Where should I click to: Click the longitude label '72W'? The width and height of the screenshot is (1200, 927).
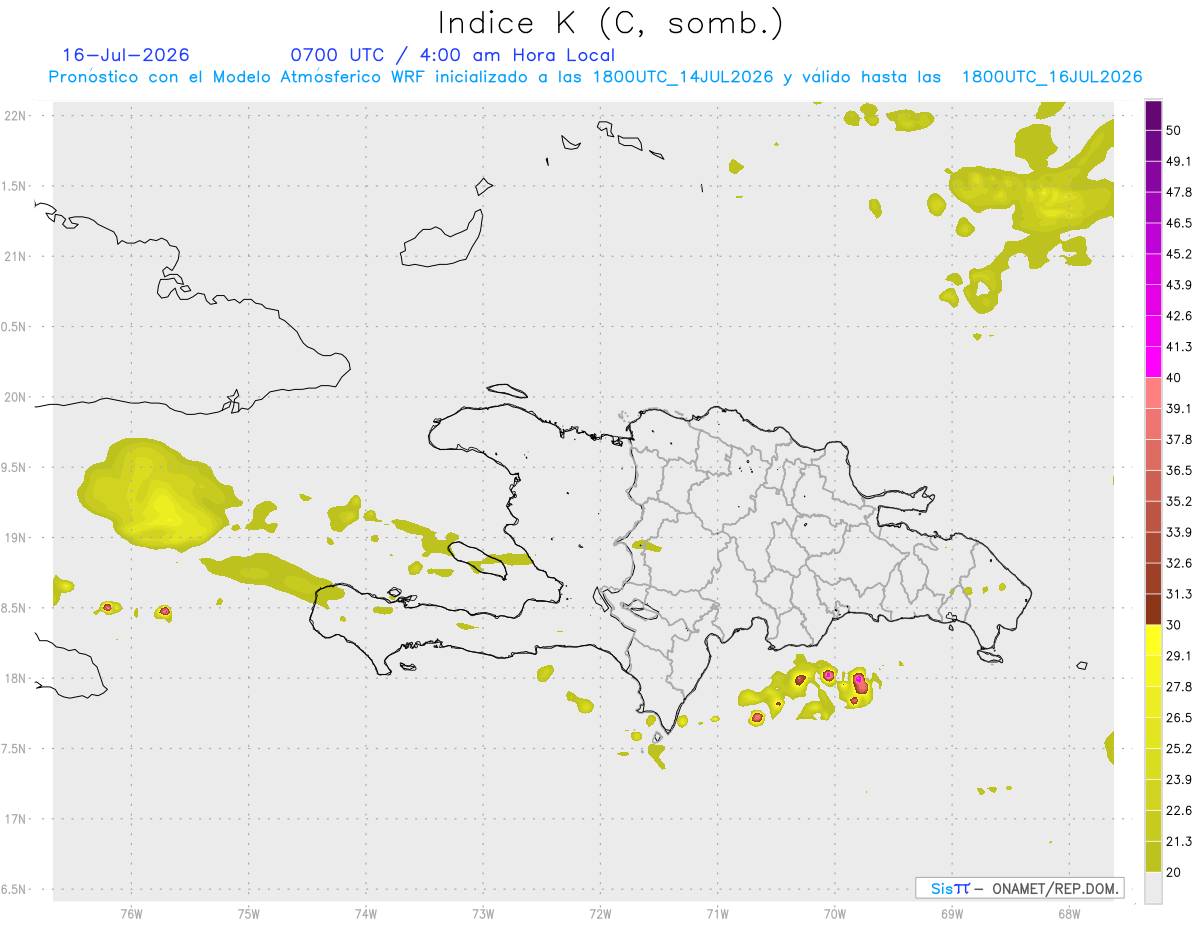[600, 914]
